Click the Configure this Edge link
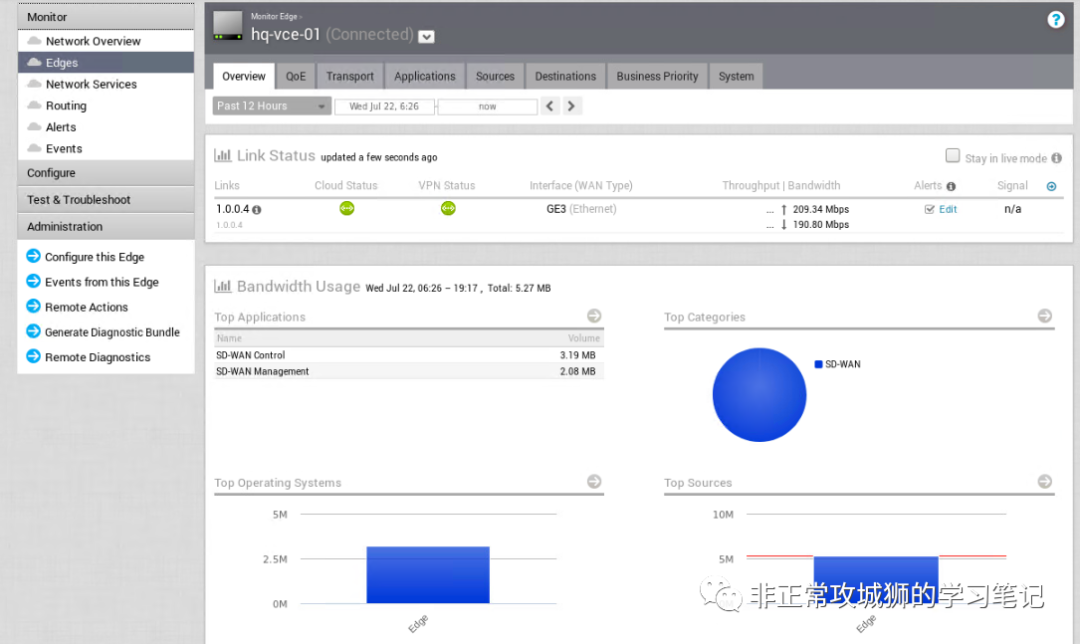The width and height of the screenshot is (1080, 644). [94, 257]
